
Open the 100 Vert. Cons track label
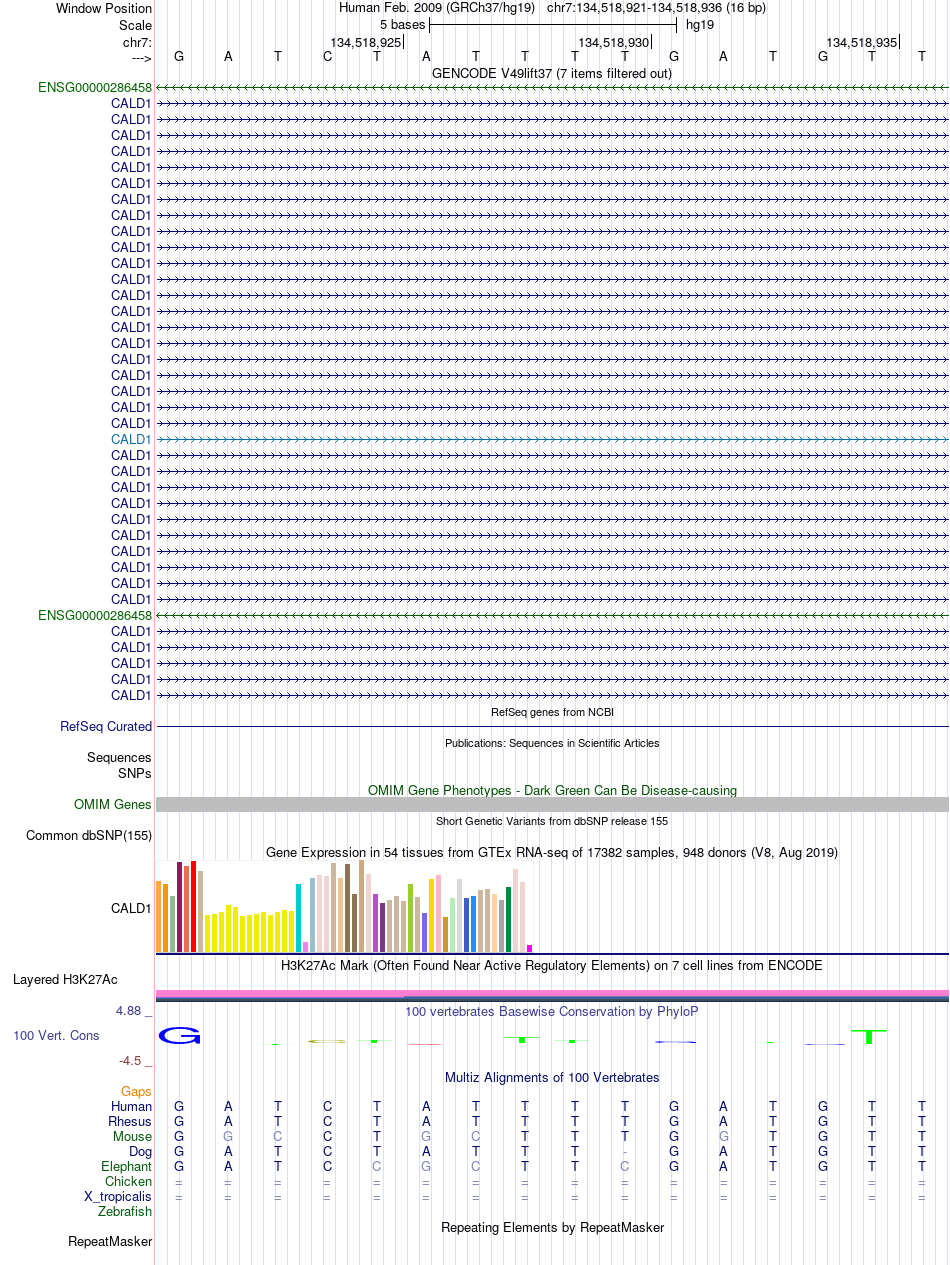[56, 1036]
